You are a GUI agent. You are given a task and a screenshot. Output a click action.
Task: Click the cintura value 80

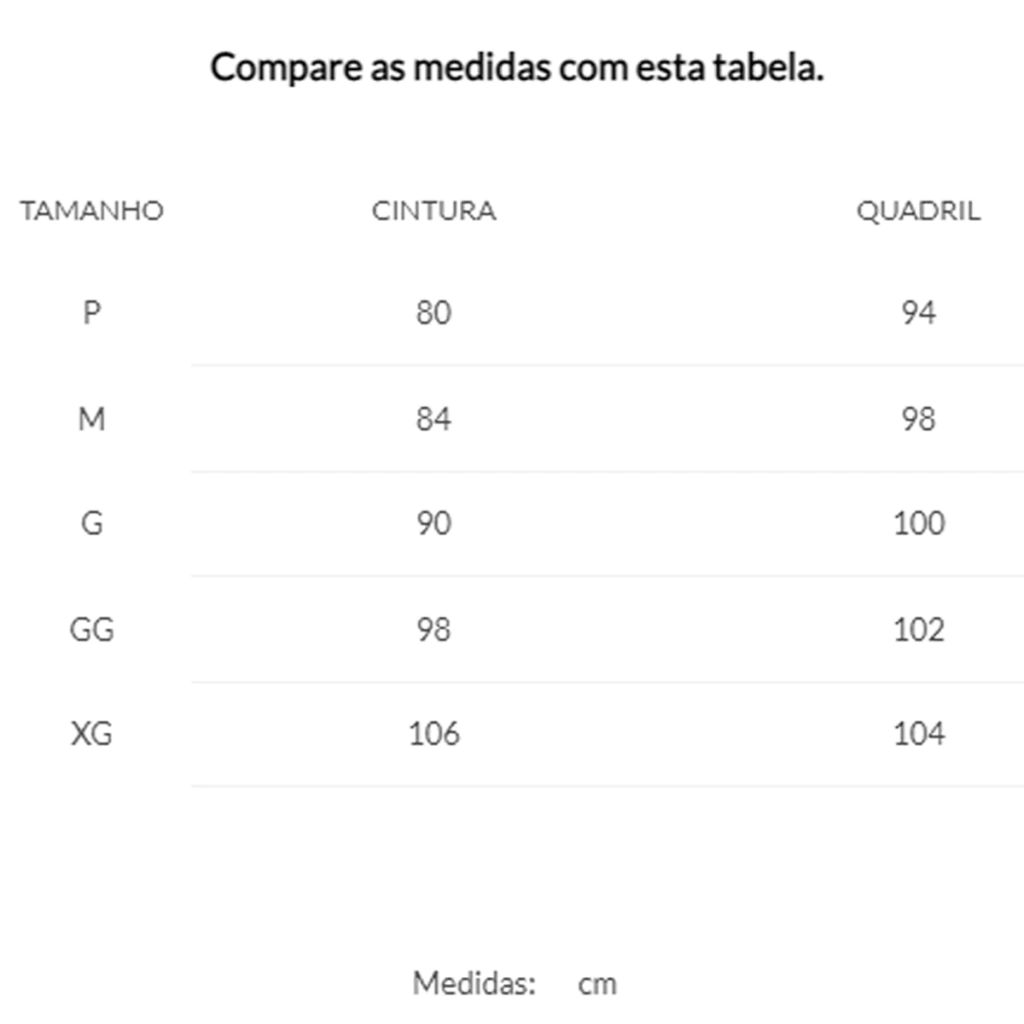point(434,312)
